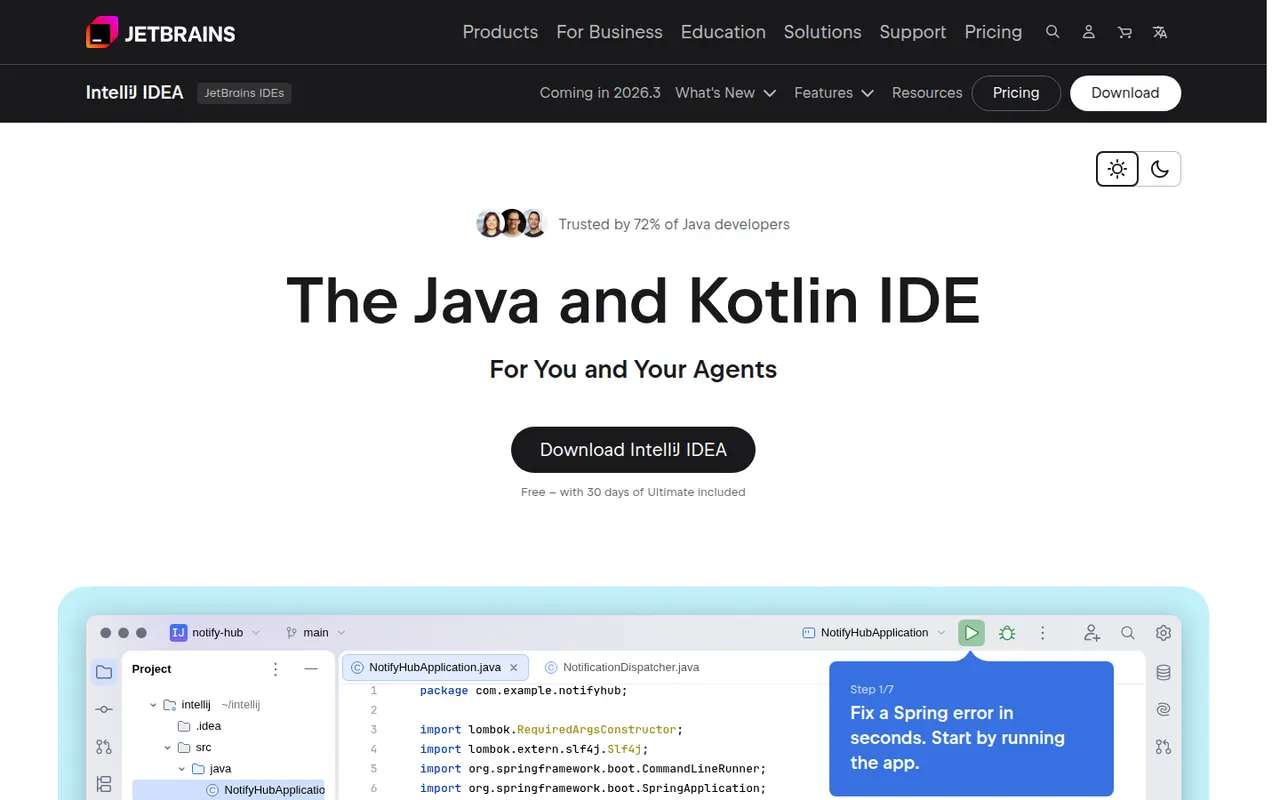Open the Products menu
This screenshot has width=1280, height=800.
[500, 32]
